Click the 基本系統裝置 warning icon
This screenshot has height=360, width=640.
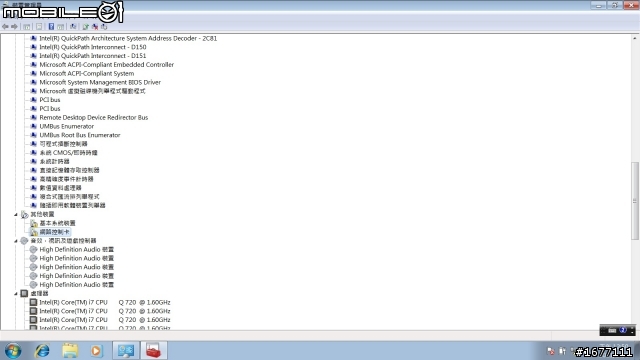[x=34, y=223]
